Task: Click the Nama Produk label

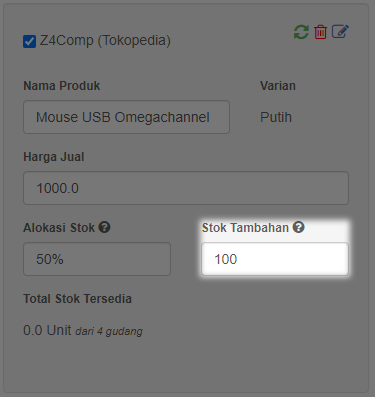Action: (x=62, y=86)
